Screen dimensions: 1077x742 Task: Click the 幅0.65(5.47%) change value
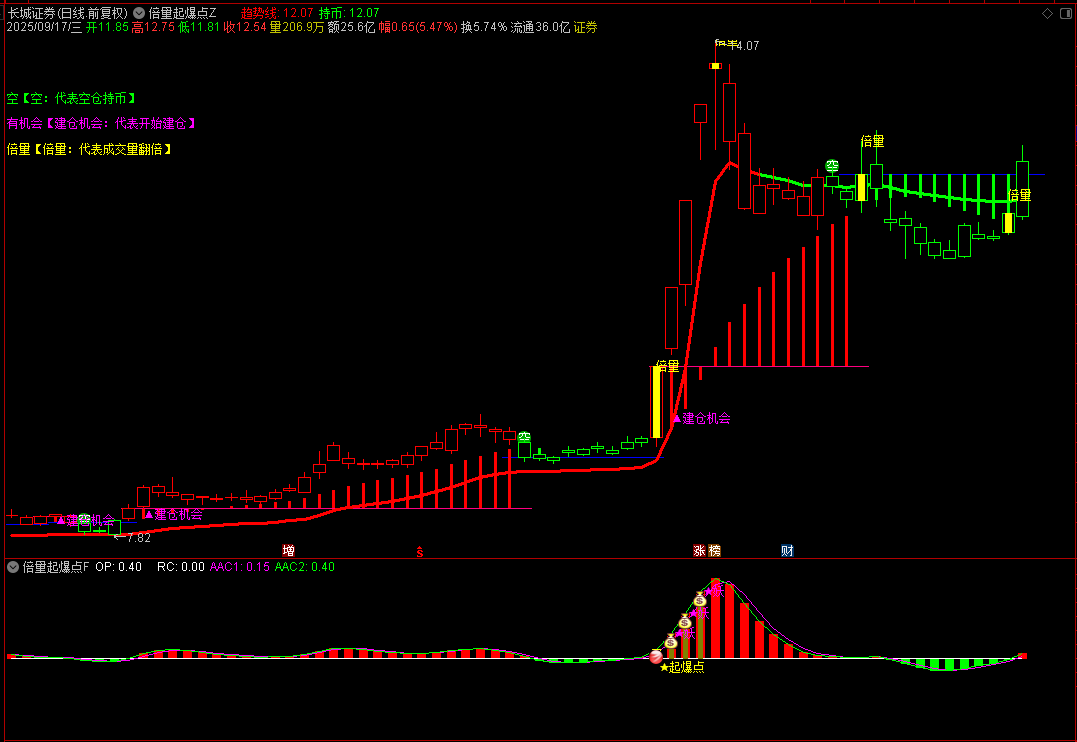click(418, 27)
